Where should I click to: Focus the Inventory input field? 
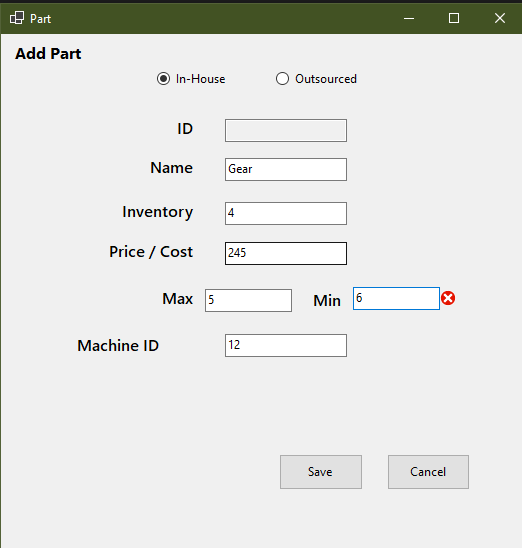(286, 213)
